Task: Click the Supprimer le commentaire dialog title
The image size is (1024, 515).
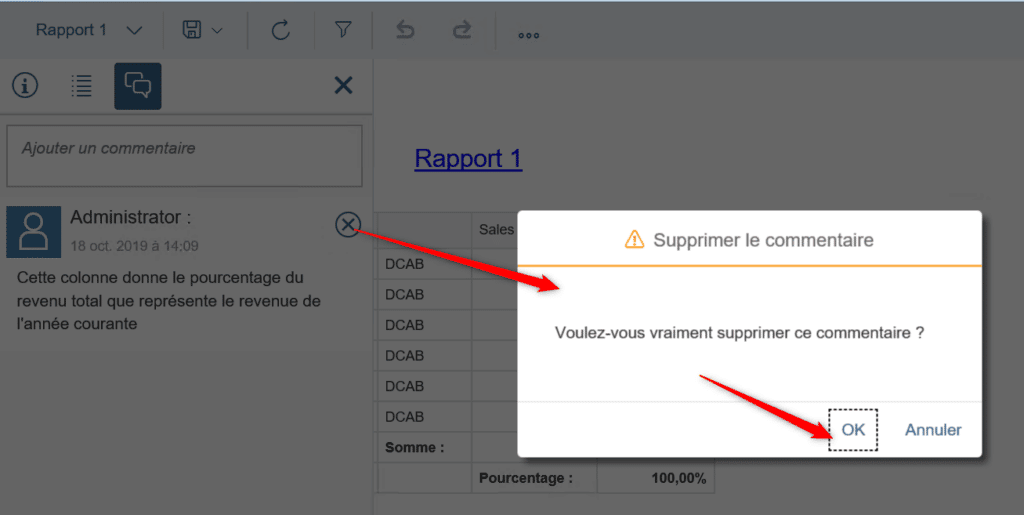Action: 763,240
